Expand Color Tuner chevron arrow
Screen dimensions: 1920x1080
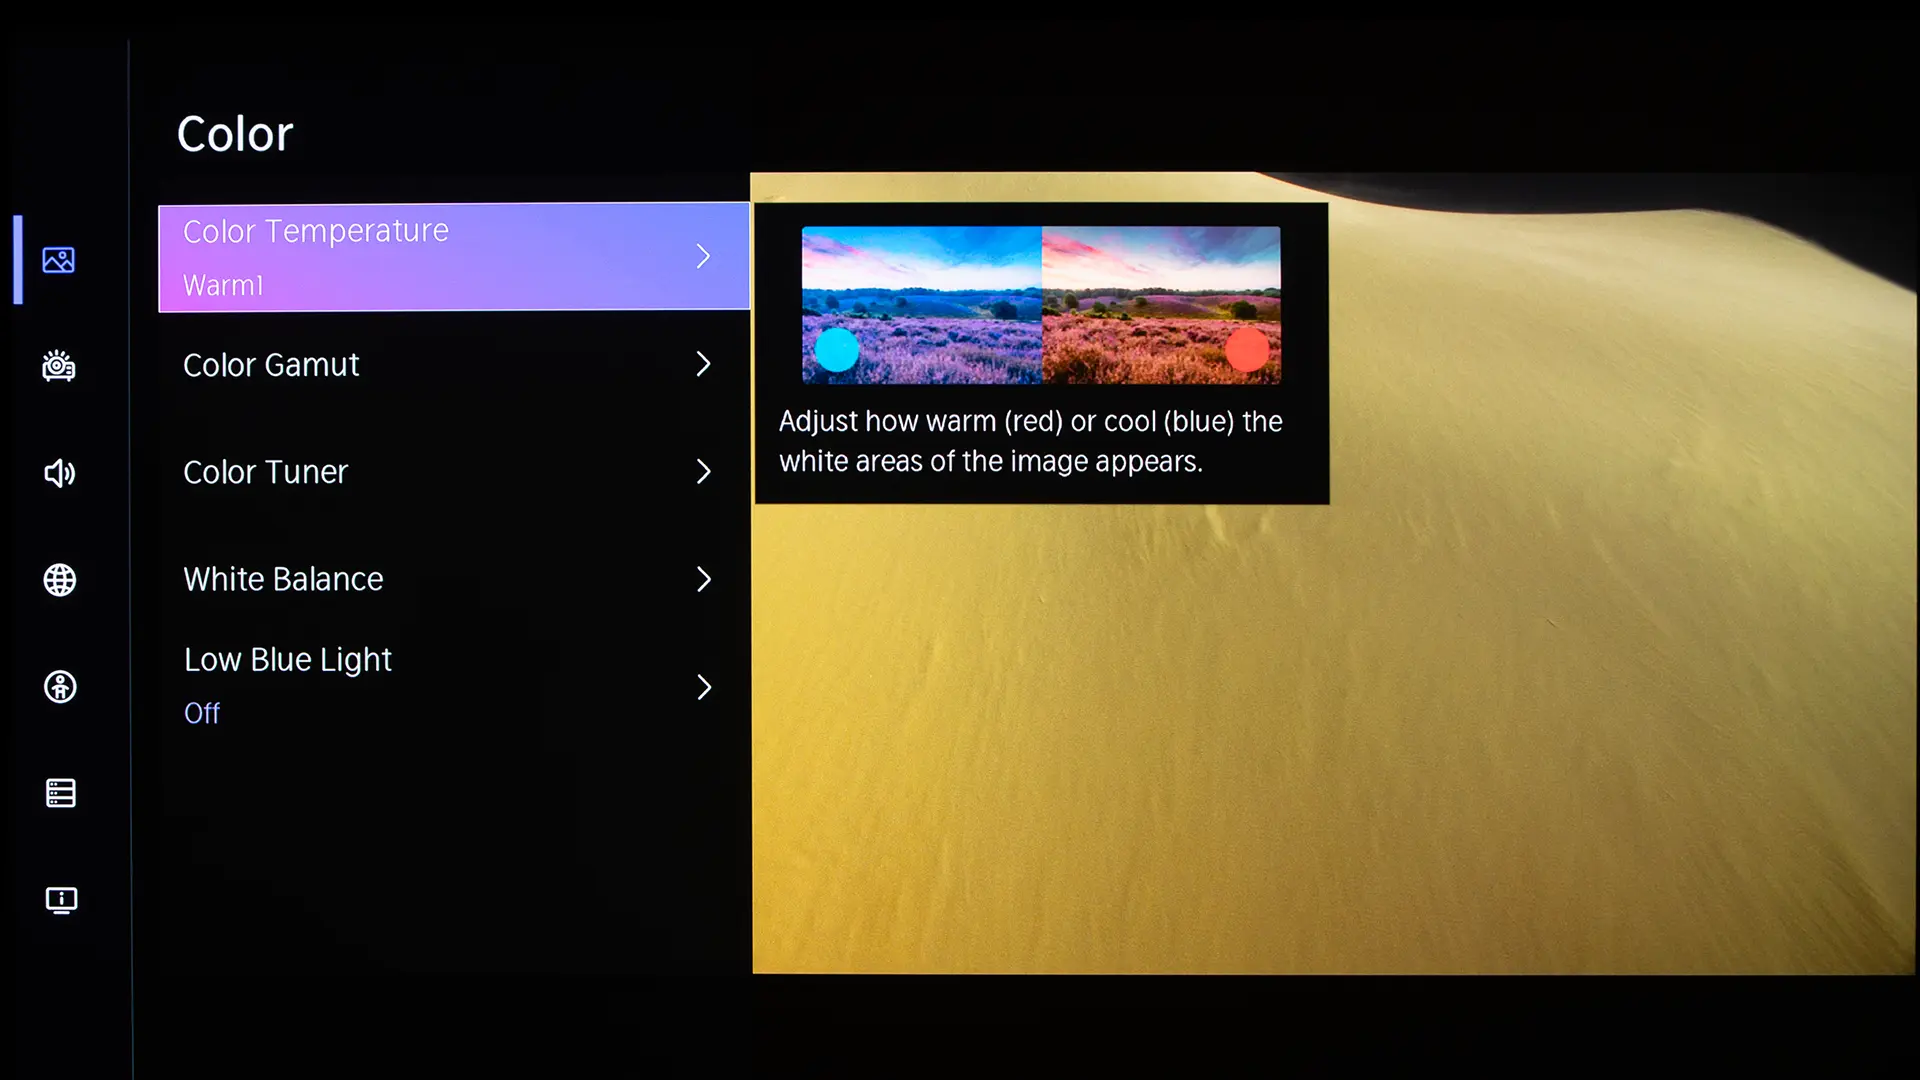click(703, 472)
